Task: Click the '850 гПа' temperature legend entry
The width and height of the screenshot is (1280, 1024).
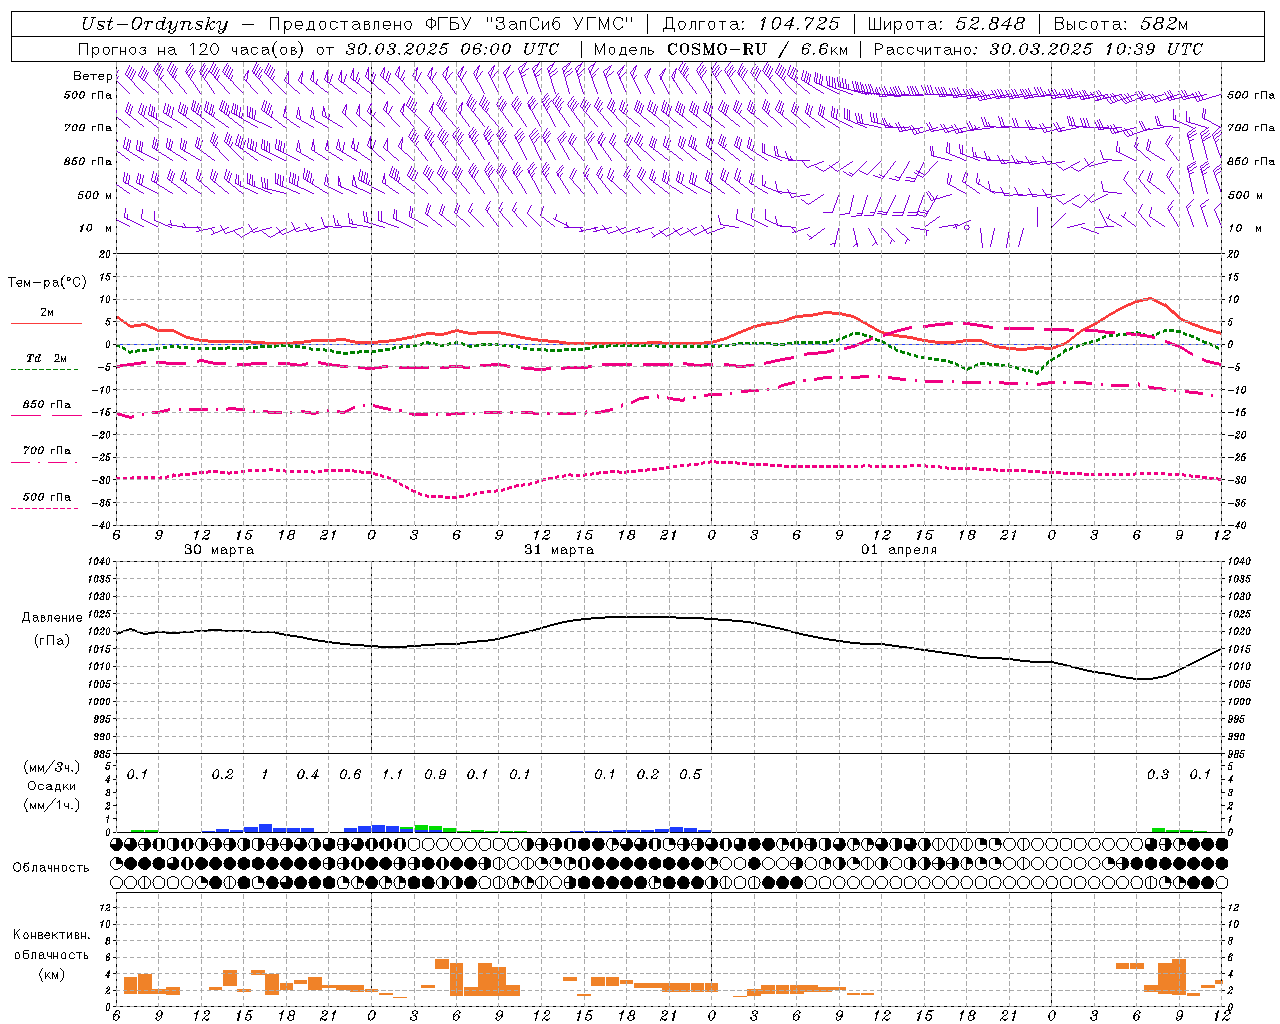Action: point(46,409)
